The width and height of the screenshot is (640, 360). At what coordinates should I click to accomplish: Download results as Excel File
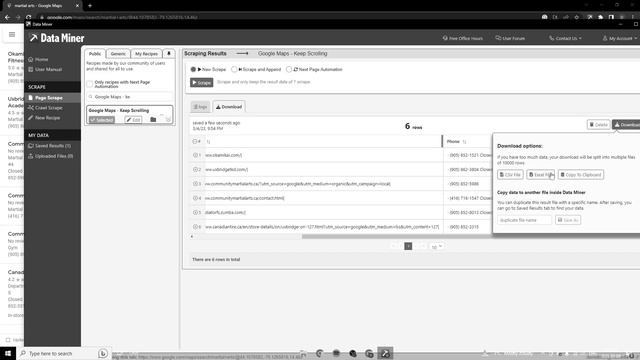(540, 175)
